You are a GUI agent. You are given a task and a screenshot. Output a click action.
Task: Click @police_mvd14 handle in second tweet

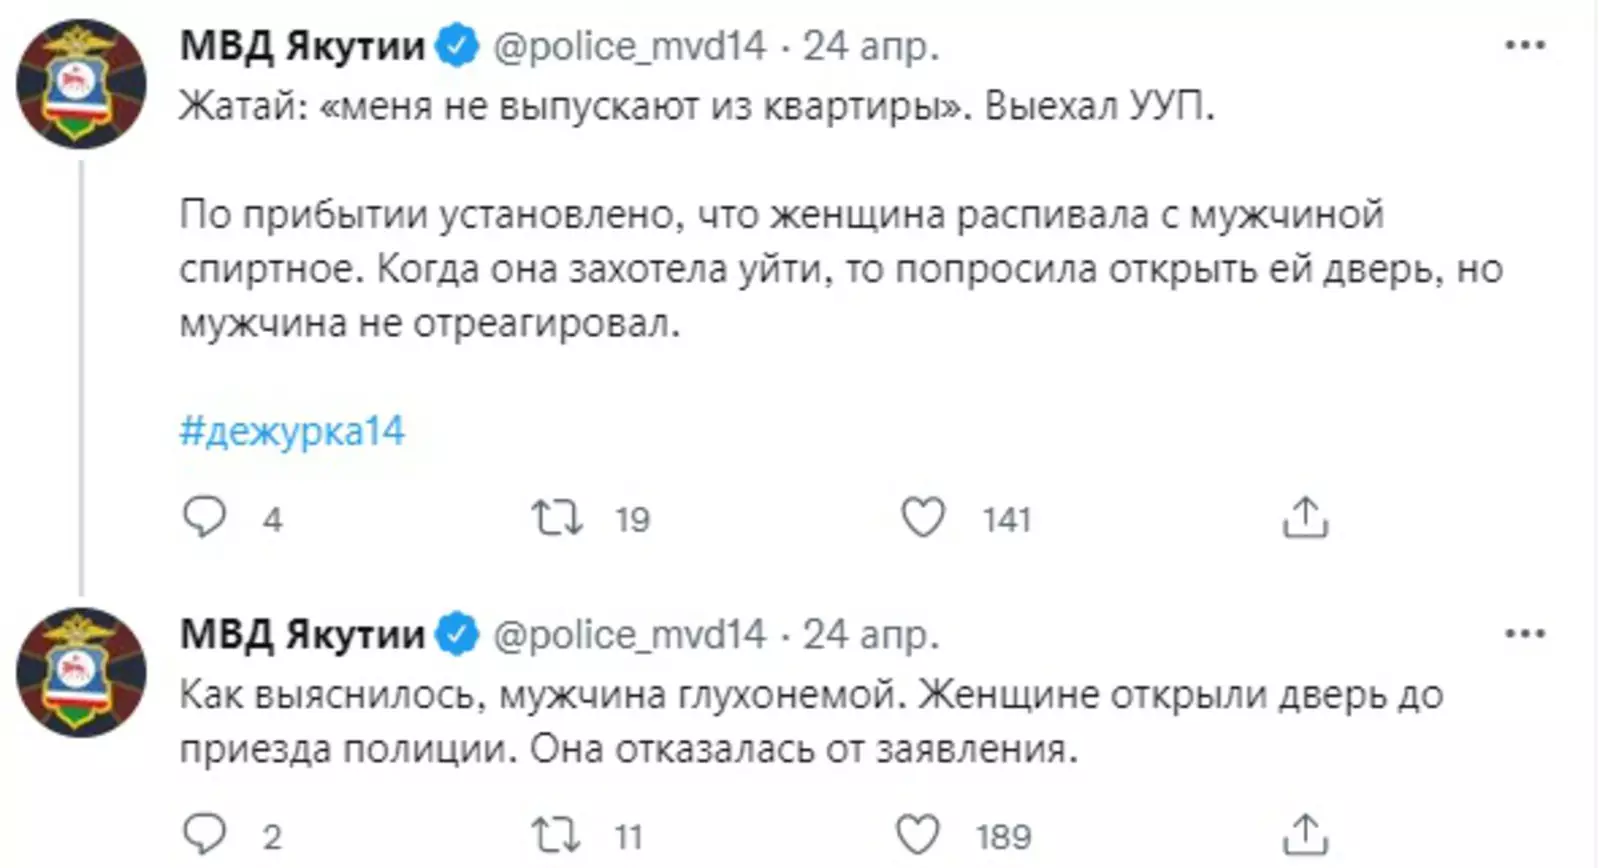(629, 634)
